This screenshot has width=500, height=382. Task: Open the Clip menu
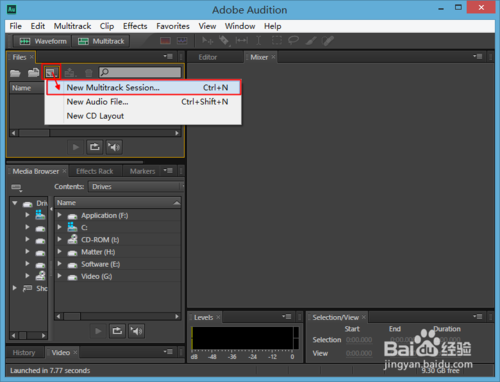click(107, 26)
